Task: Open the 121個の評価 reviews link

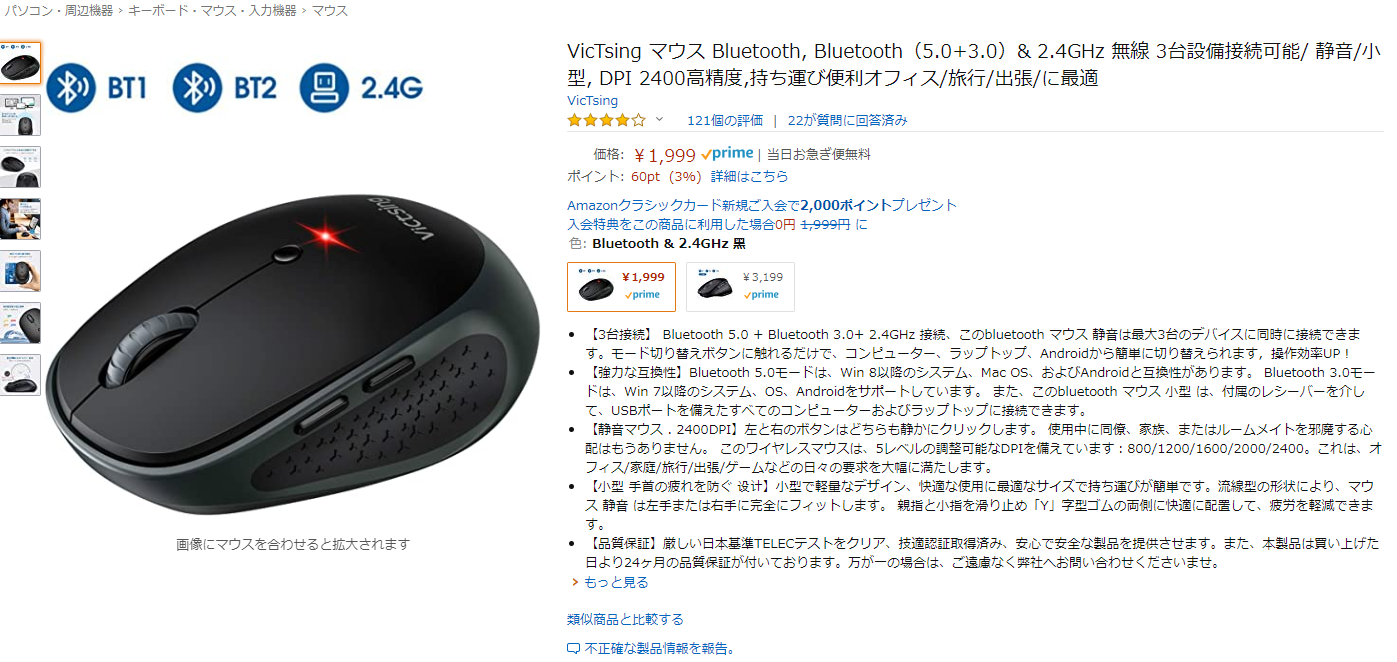Action: (x=725, y=120)
